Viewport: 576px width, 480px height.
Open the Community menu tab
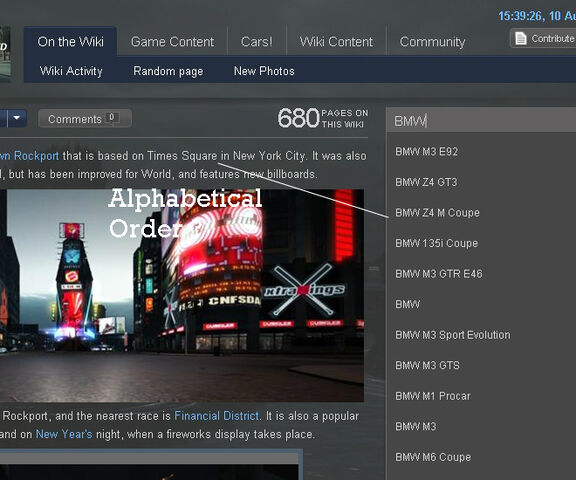click(432, 41)
